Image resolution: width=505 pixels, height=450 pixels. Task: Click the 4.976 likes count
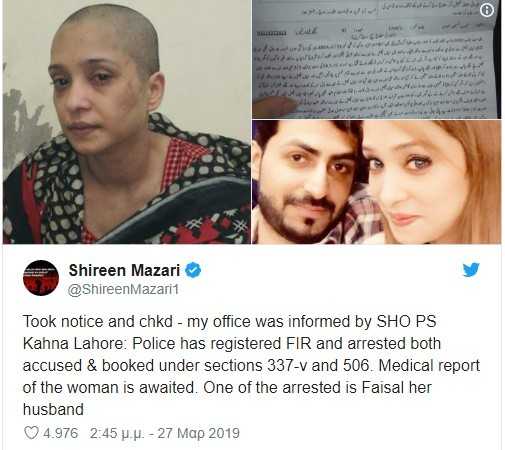click(61, 433)
